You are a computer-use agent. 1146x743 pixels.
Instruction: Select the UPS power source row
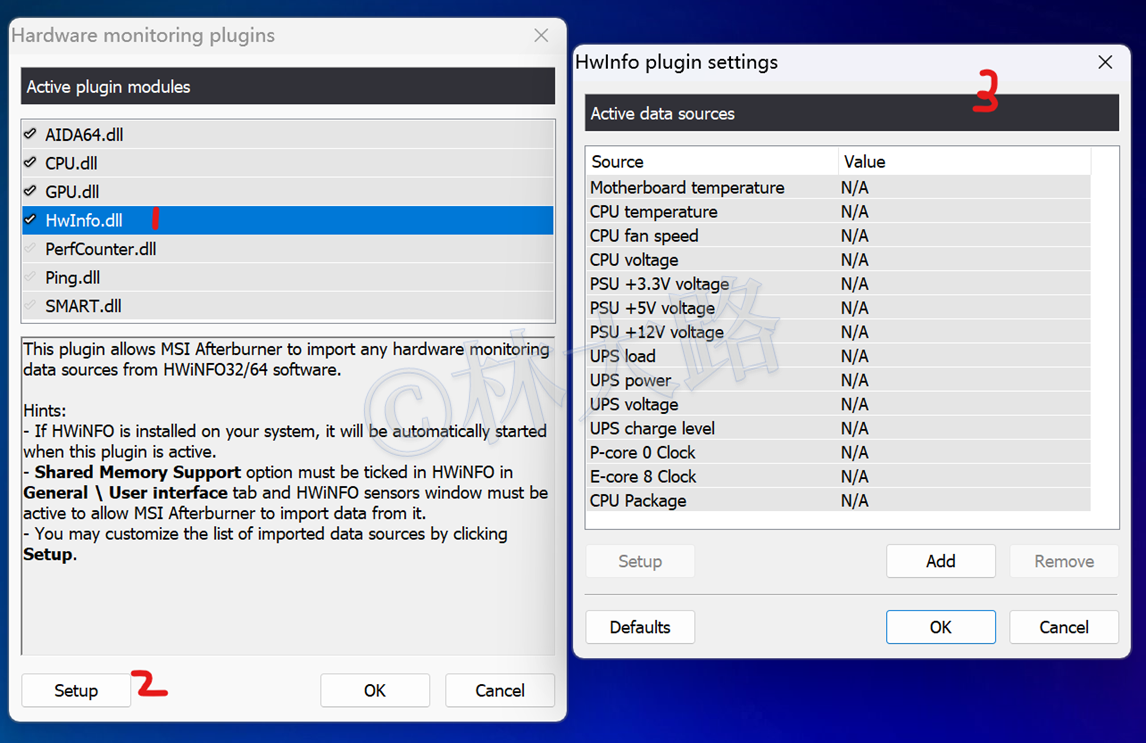pos(838,381)
